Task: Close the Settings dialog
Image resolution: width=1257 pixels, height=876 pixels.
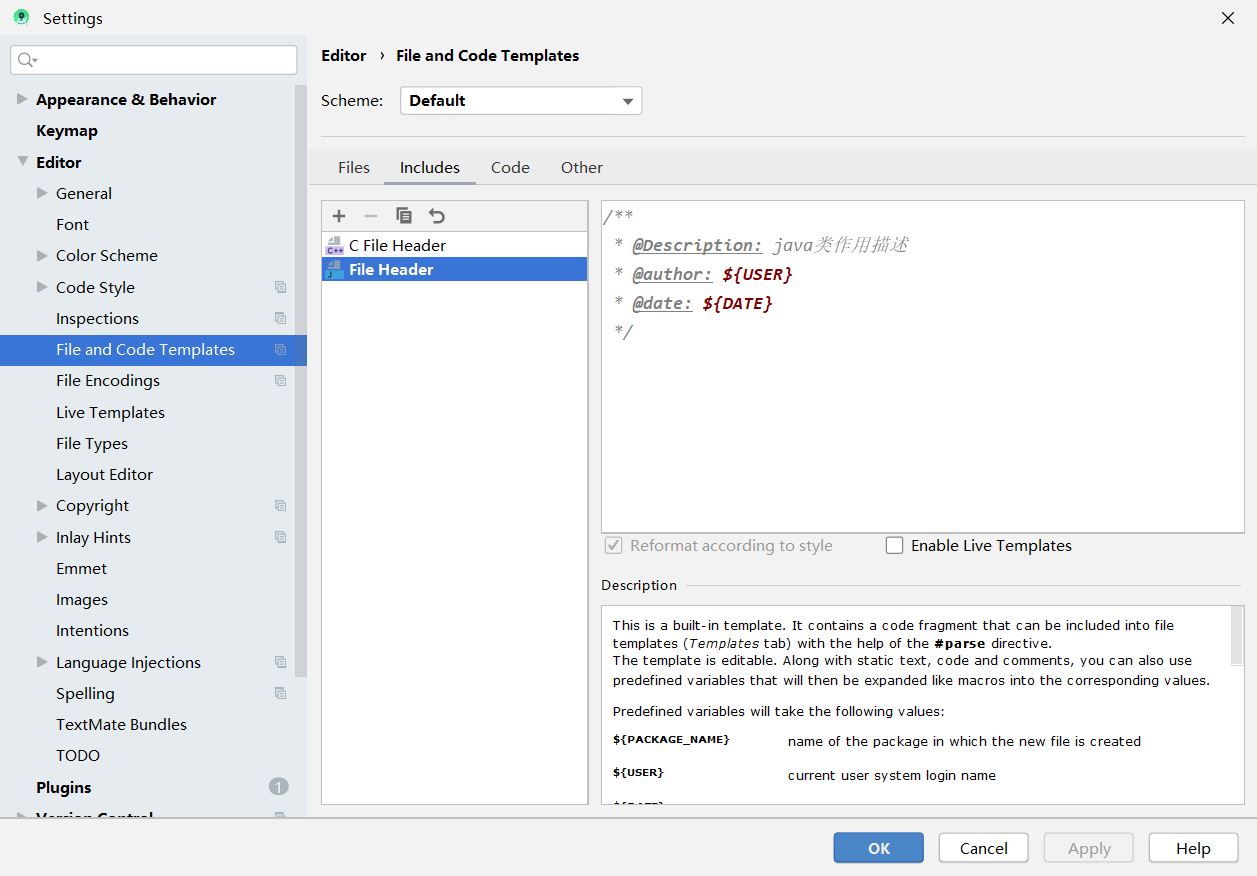Action: pos(1228,18)
